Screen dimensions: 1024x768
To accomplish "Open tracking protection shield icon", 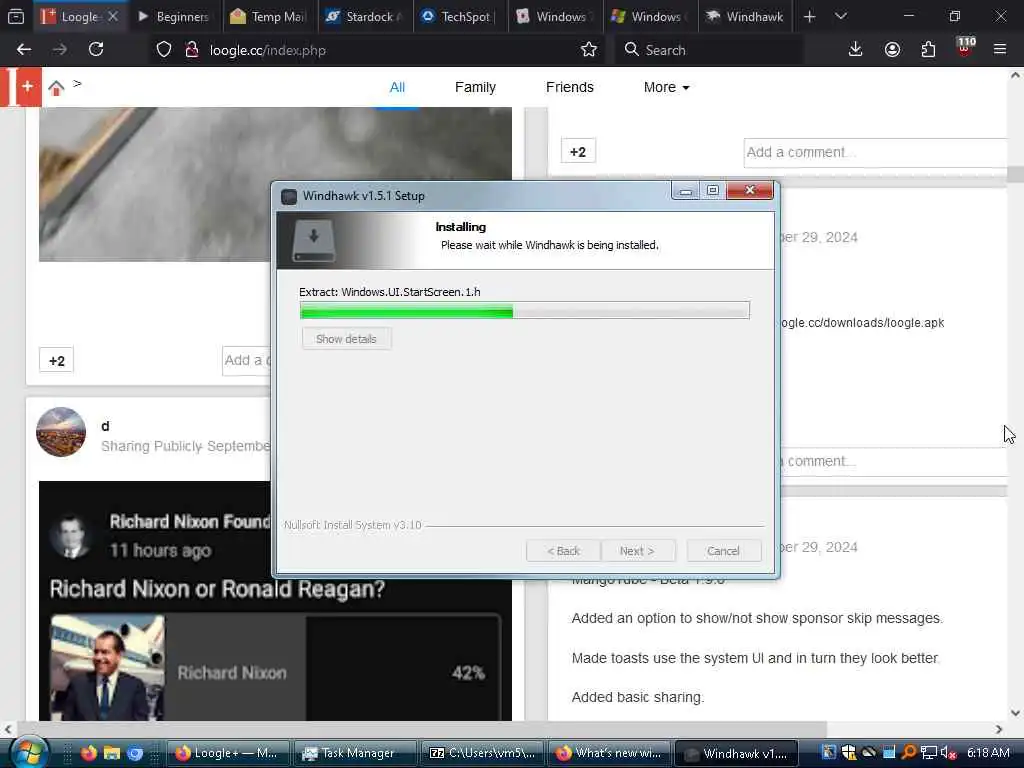I will (x=164, y=50).
